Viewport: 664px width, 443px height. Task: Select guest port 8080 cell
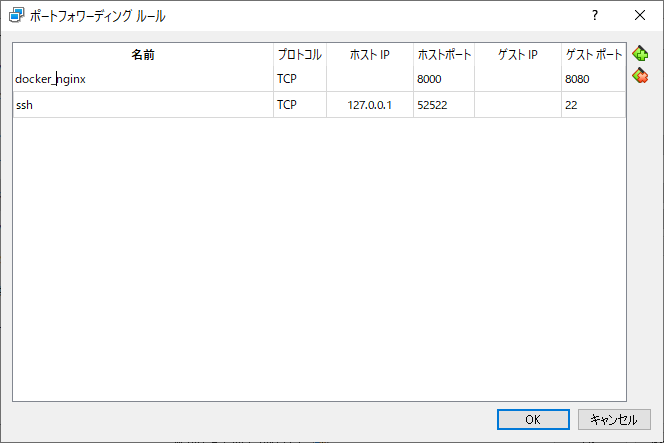pyautogui.click(x=594, y=79)
